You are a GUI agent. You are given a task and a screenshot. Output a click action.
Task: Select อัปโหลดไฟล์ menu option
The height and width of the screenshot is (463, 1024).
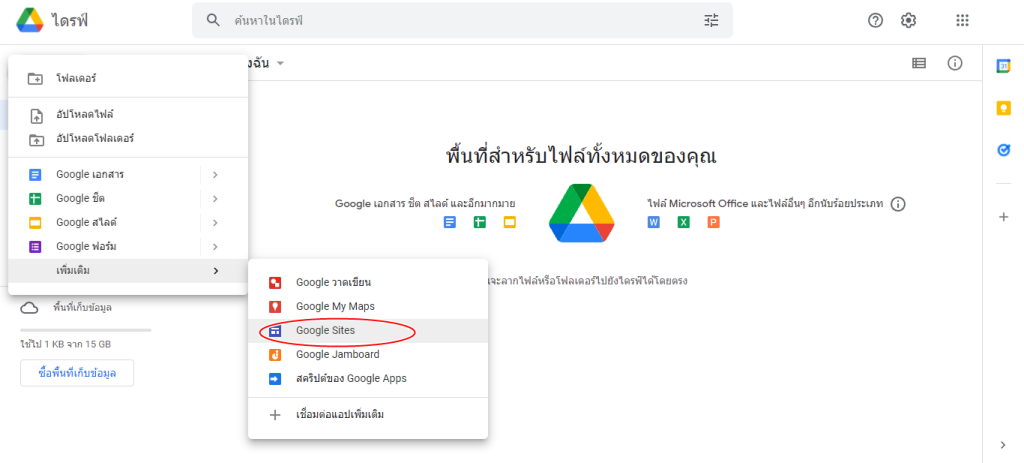[x=84, y=115]
